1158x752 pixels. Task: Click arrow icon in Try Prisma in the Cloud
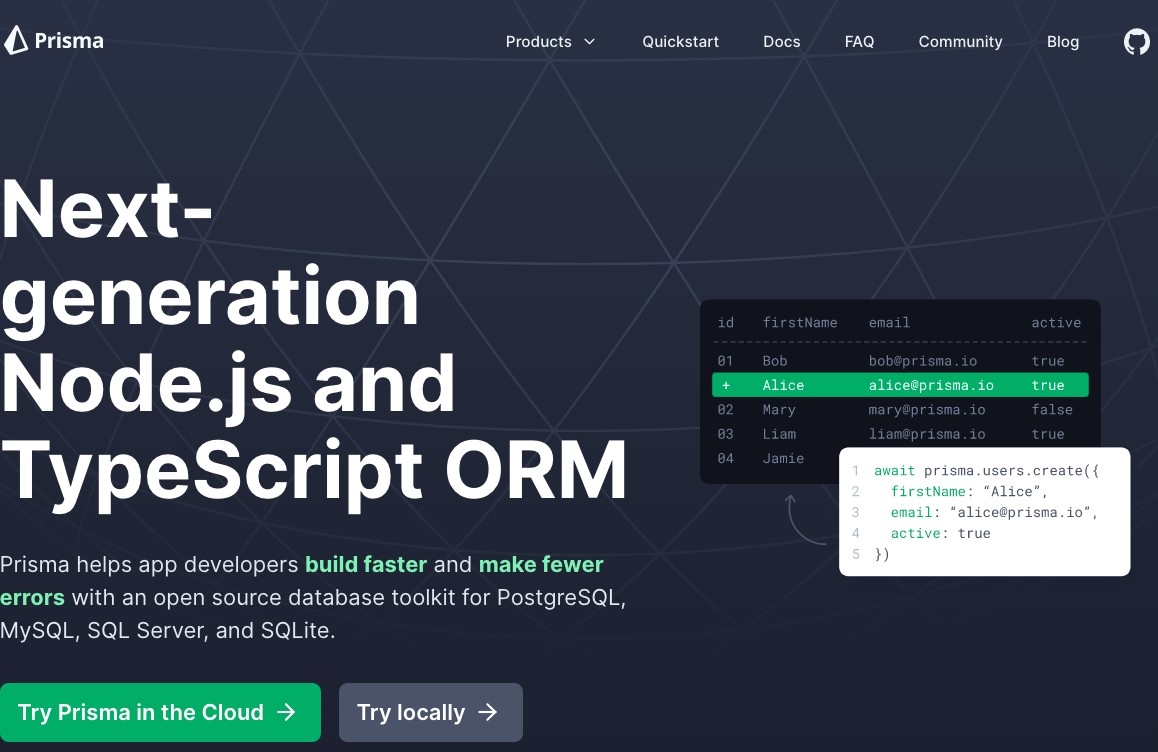tap(286, 712)
